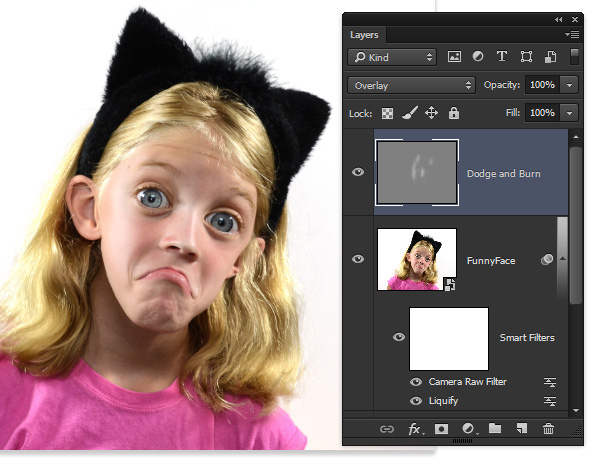The image size is (600, 458).
Task: Toggle Camera Raw Filter visibility
Action: pyautogui.click(x=416, y=382)
